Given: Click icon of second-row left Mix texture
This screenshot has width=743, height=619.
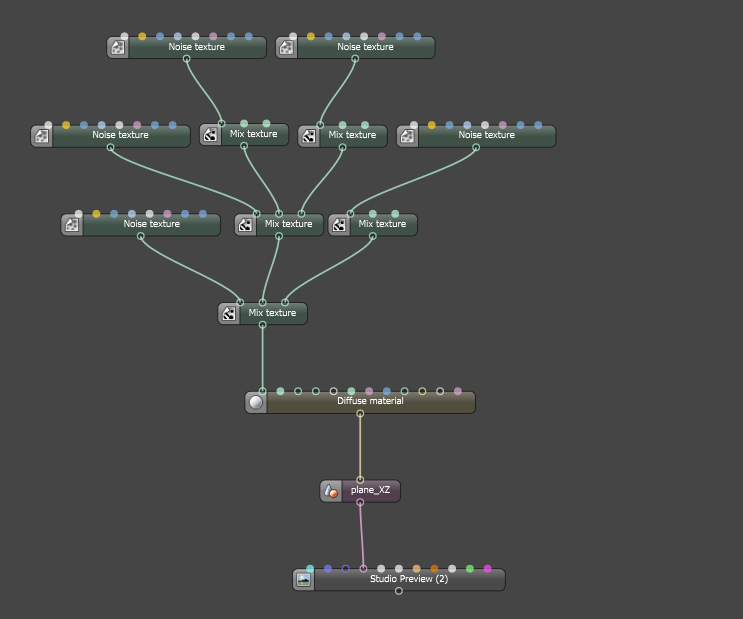Looking at the screenshot, I should 210,135.
